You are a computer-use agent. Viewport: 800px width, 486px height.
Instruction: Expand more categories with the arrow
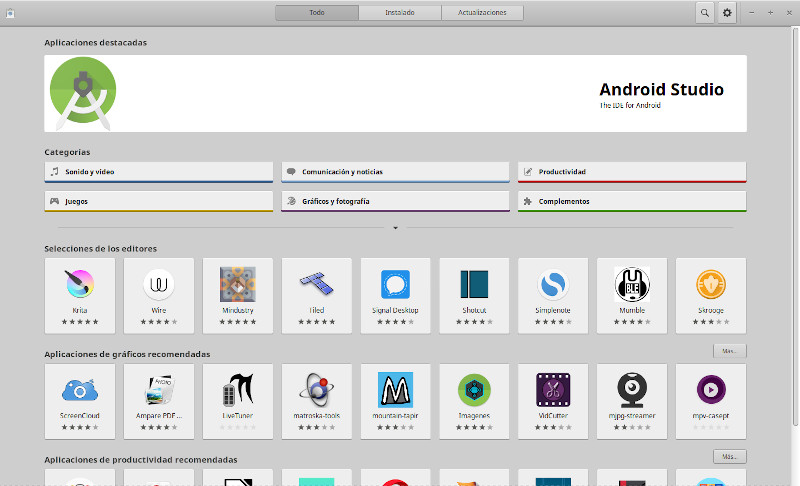[395, 228]
